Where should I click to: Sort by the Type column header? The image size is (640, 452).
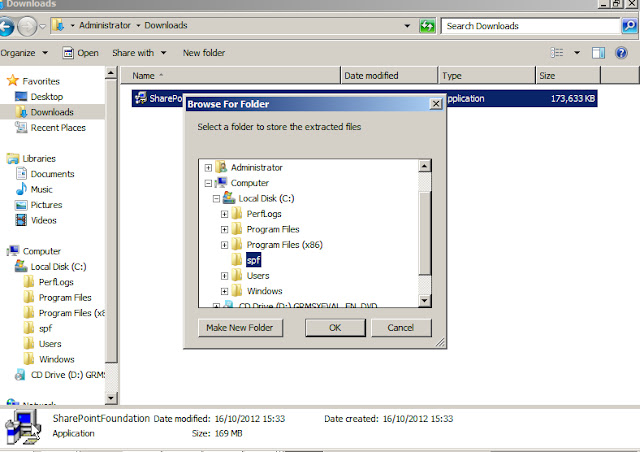[487, 76]
